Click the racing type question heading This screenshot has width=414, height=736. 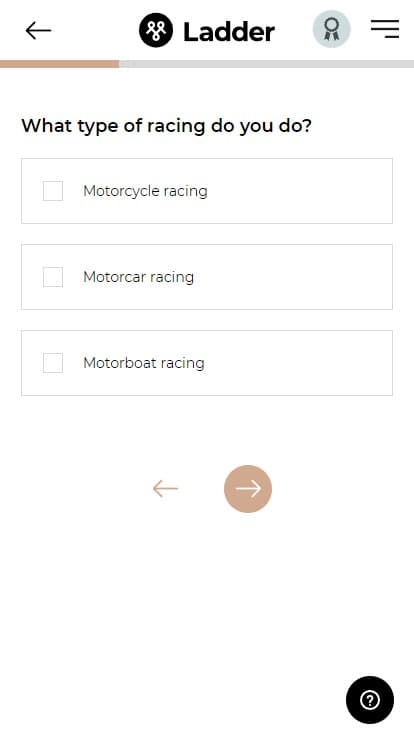[167, 126]
